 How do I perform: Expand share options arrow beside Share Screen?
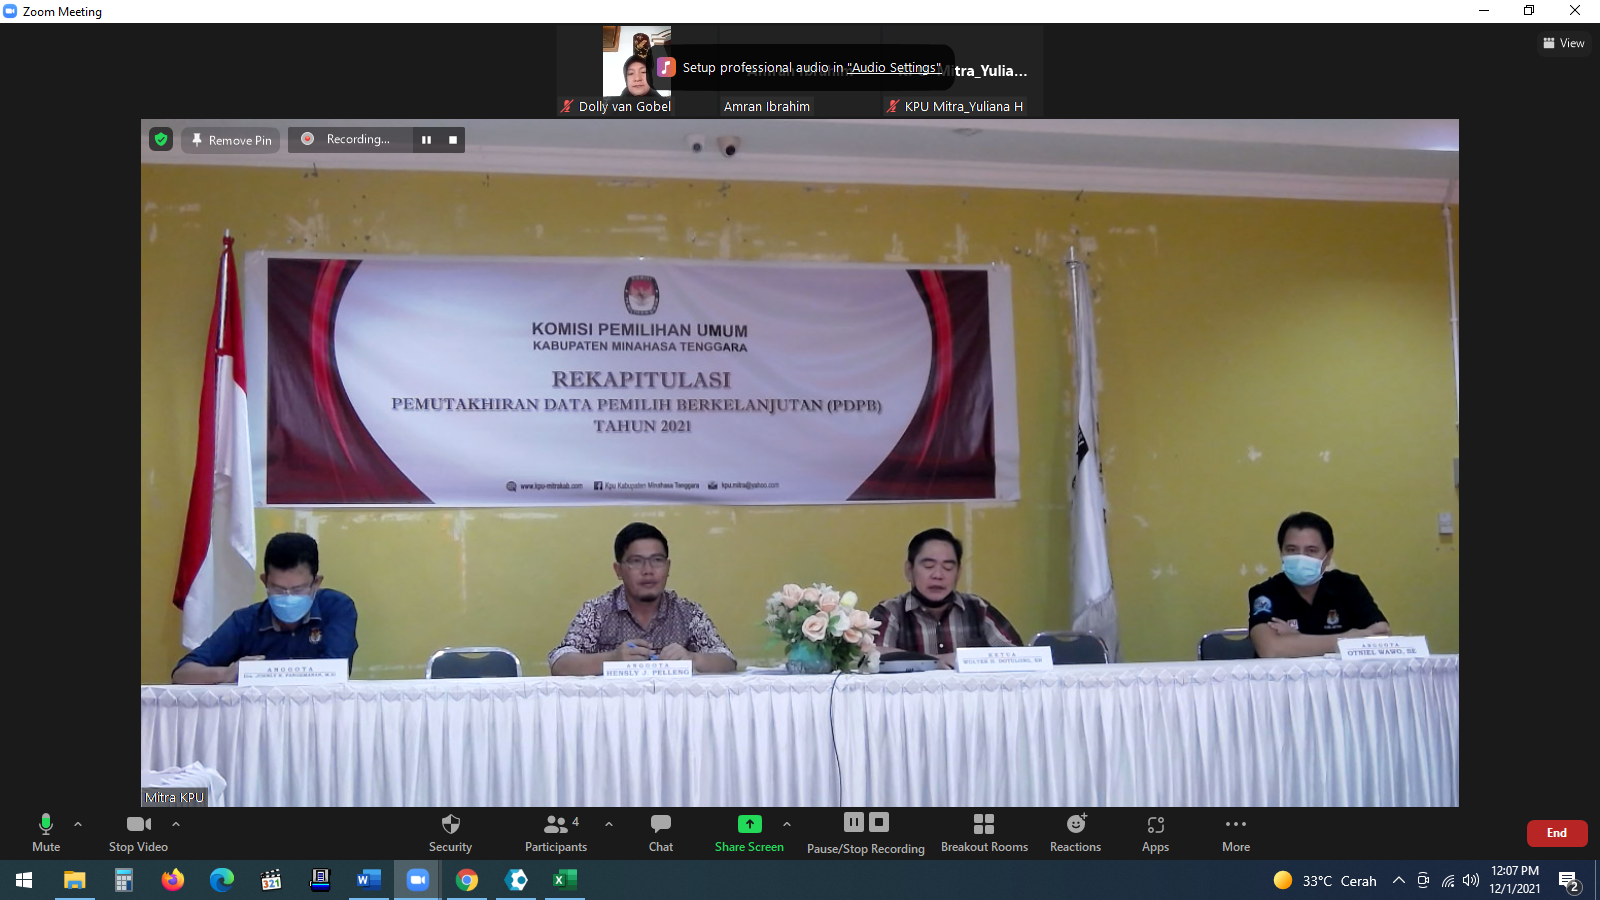point(787,824)
